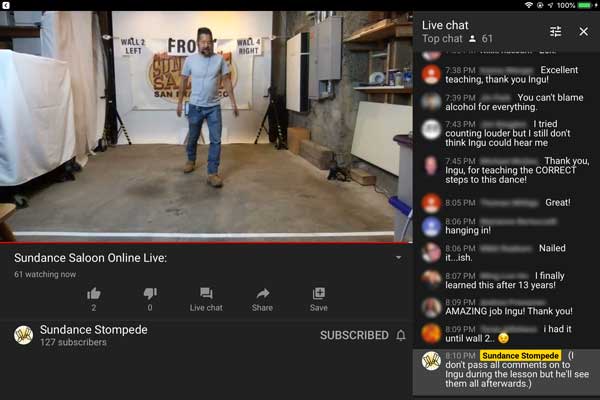Expand the video description arrow
The image size is (600, 400).
[x=398, y=258]
